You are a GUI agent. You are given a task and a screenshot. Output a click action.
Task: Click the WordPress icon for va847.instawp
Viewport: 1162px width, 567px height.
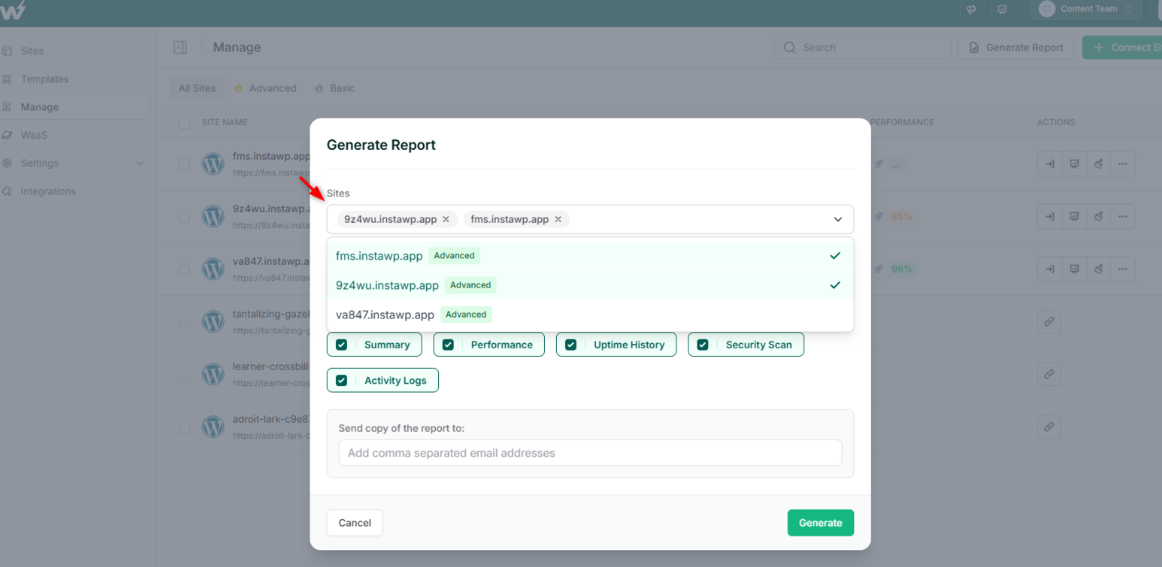[213, 269]
